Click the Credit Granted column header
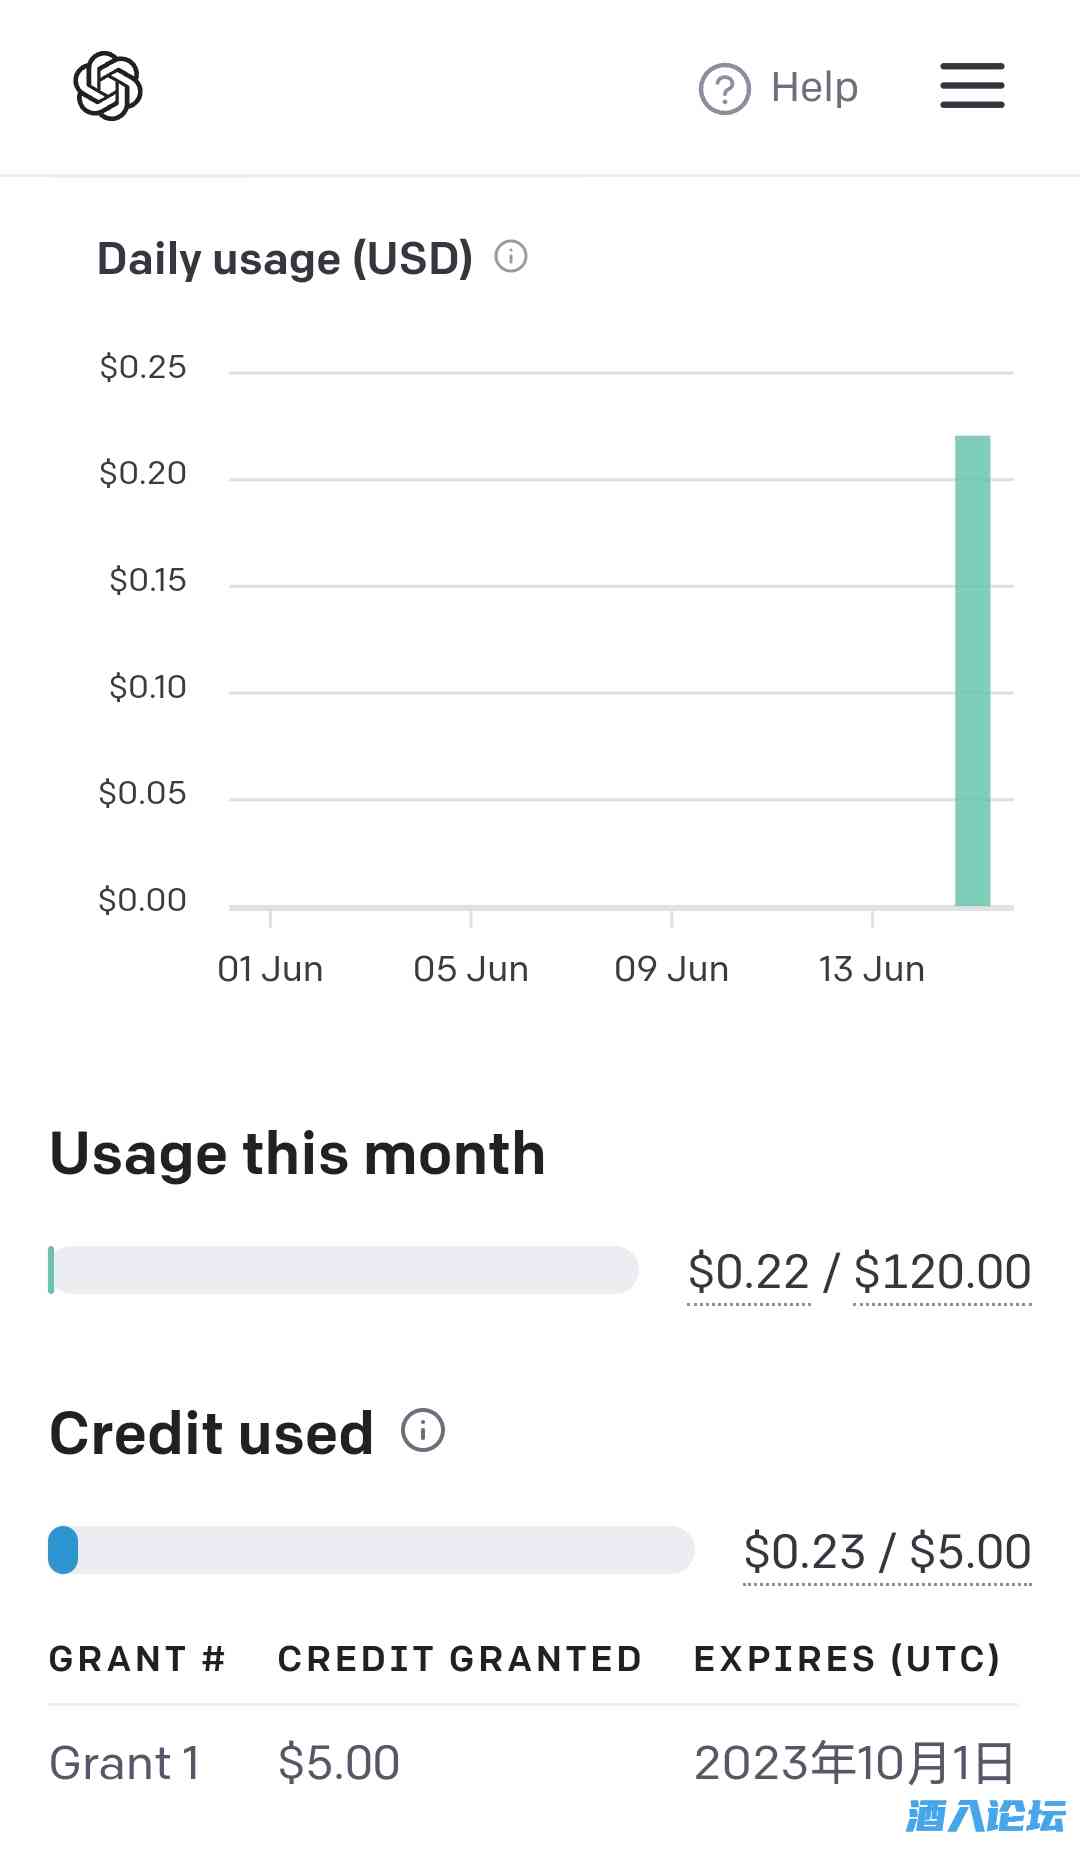Image resolution: width=1080 pixels, height=1858 pixels. [x=459, y=1659]
